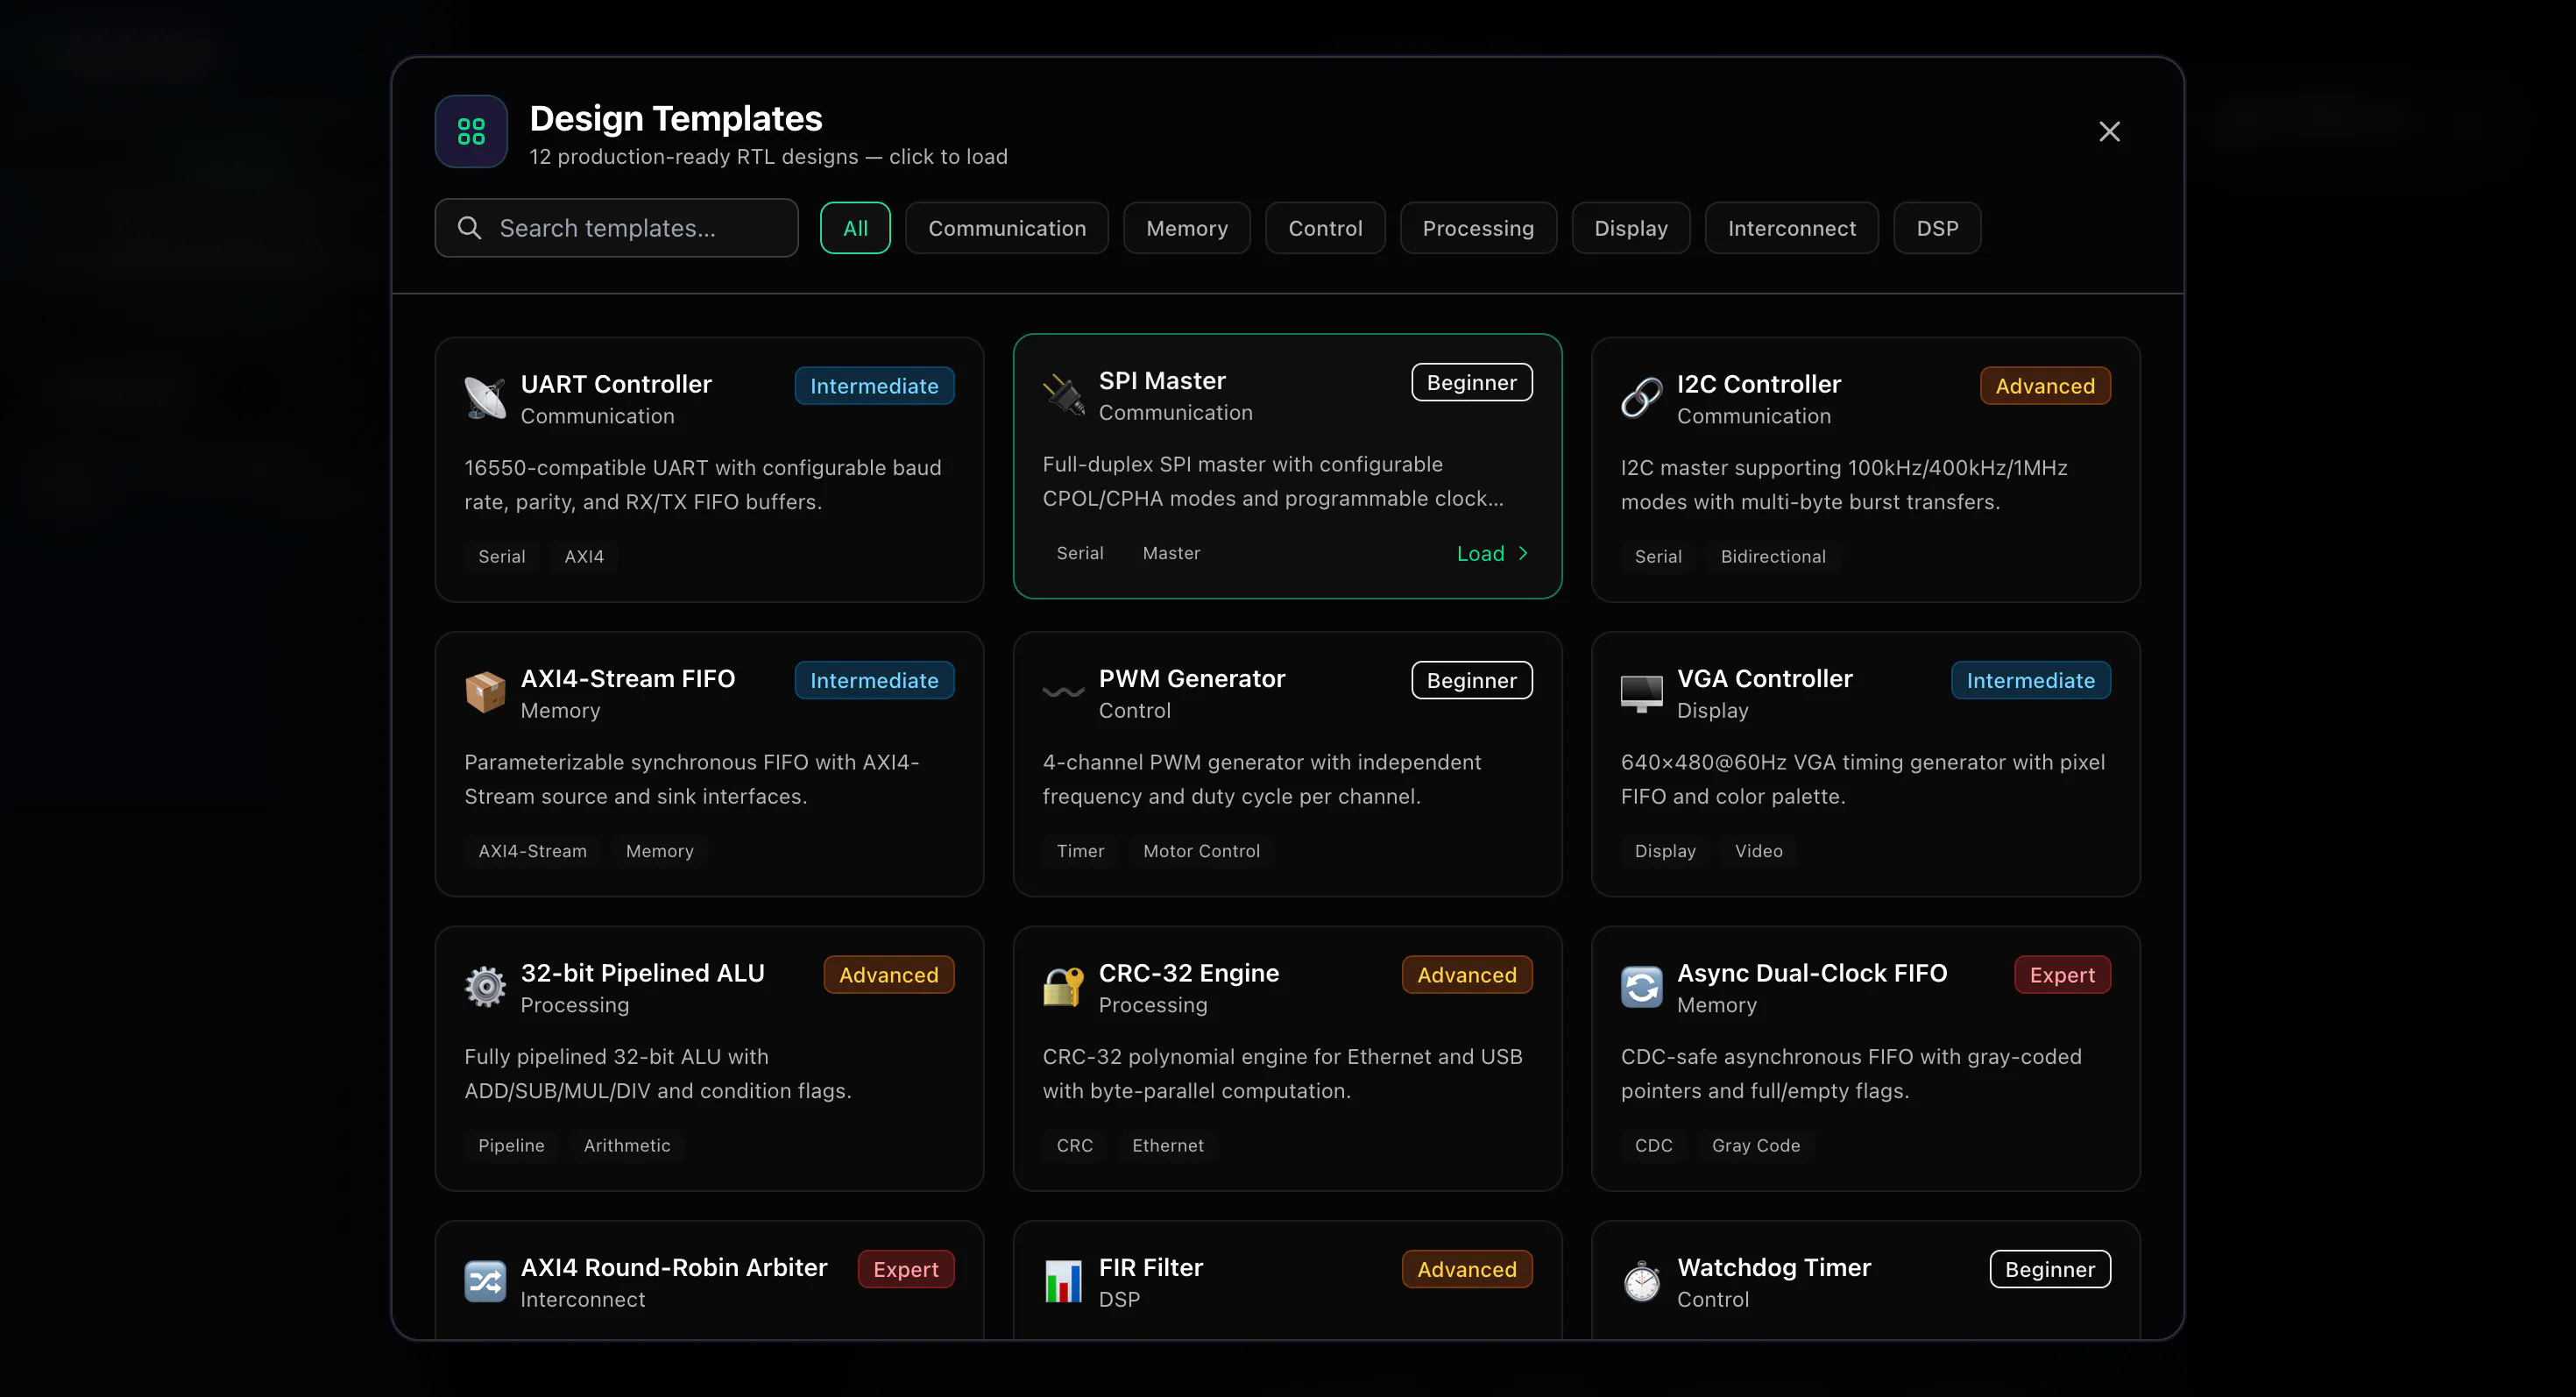Click the Intermediate badge on UART Controller

pyautogui.click(x=874, y=386)
